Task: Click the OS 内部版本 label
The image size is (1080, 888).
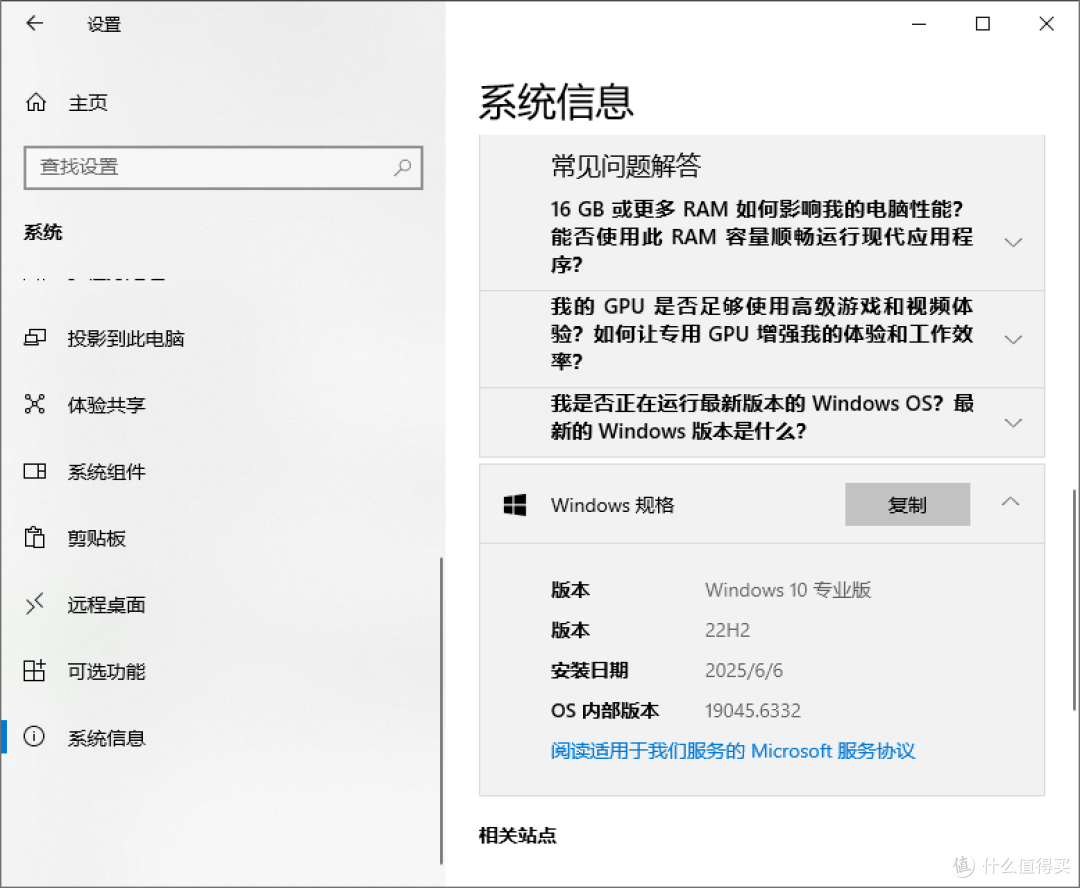Action: point(605,710)
